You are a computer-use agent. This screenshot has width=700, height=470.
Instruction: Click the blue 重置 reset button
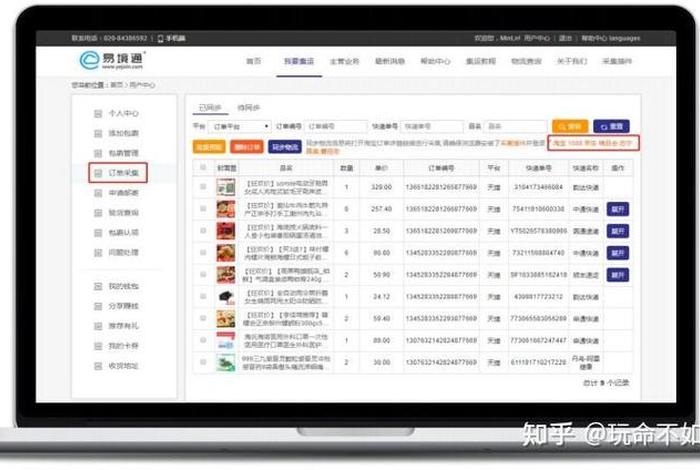pos(612,127)
